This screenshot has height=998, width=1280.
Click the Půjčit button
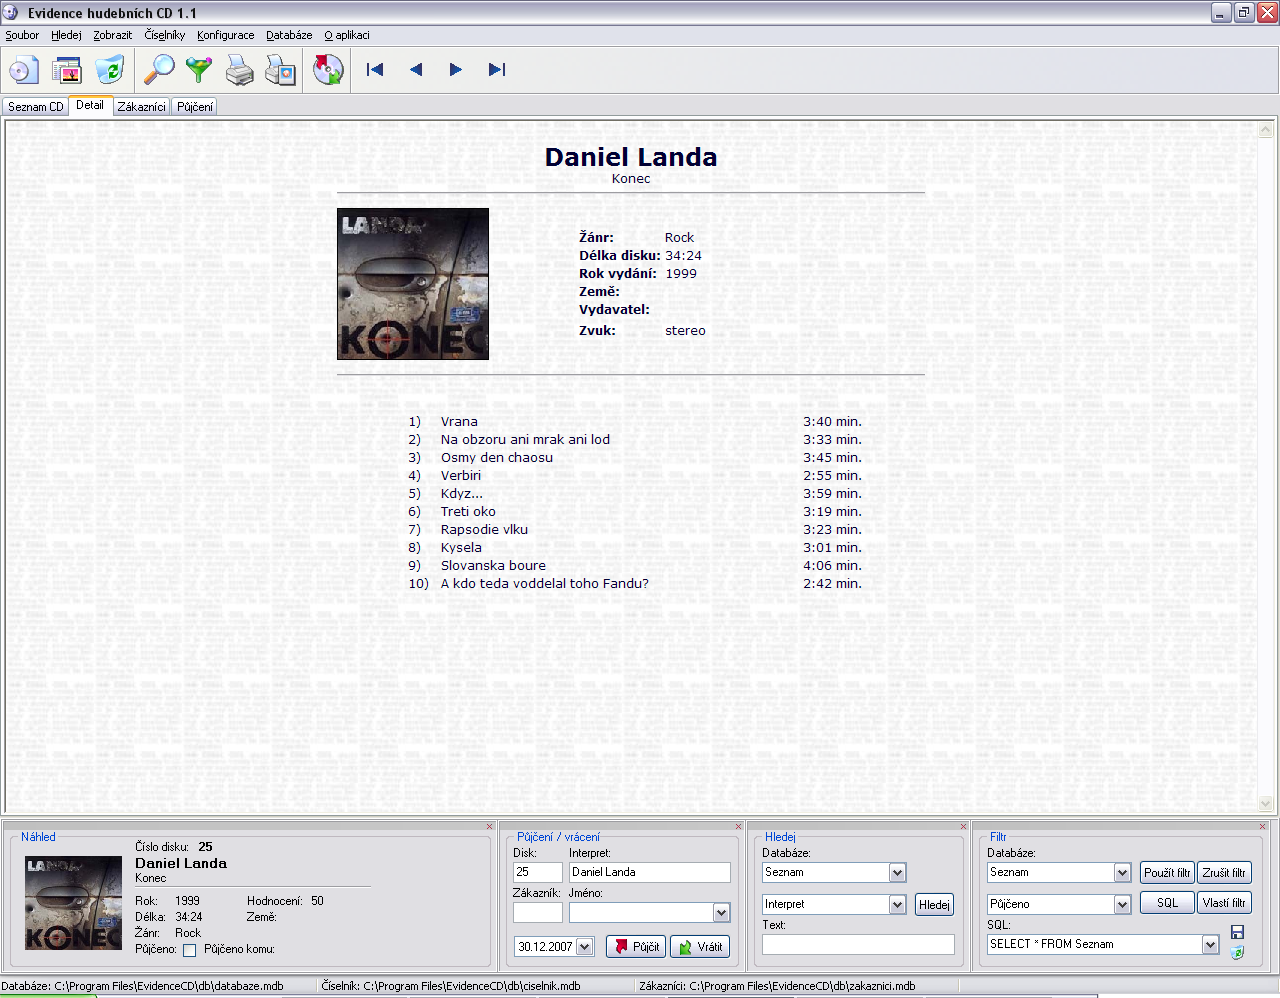(x=636, y=947)
